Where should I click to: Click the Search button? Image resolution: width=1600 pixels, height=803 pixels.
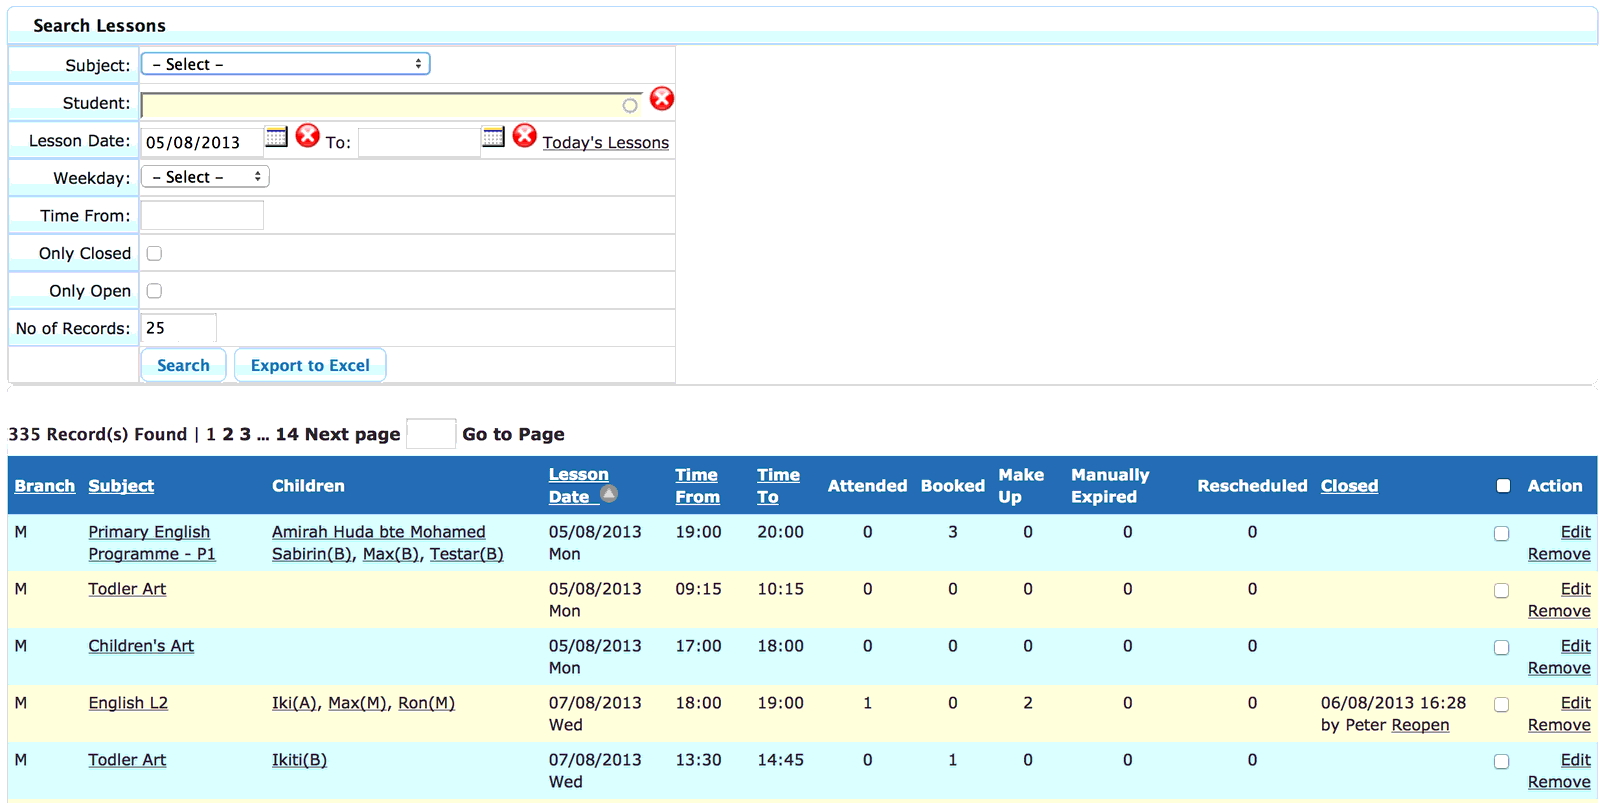point(183,365)
